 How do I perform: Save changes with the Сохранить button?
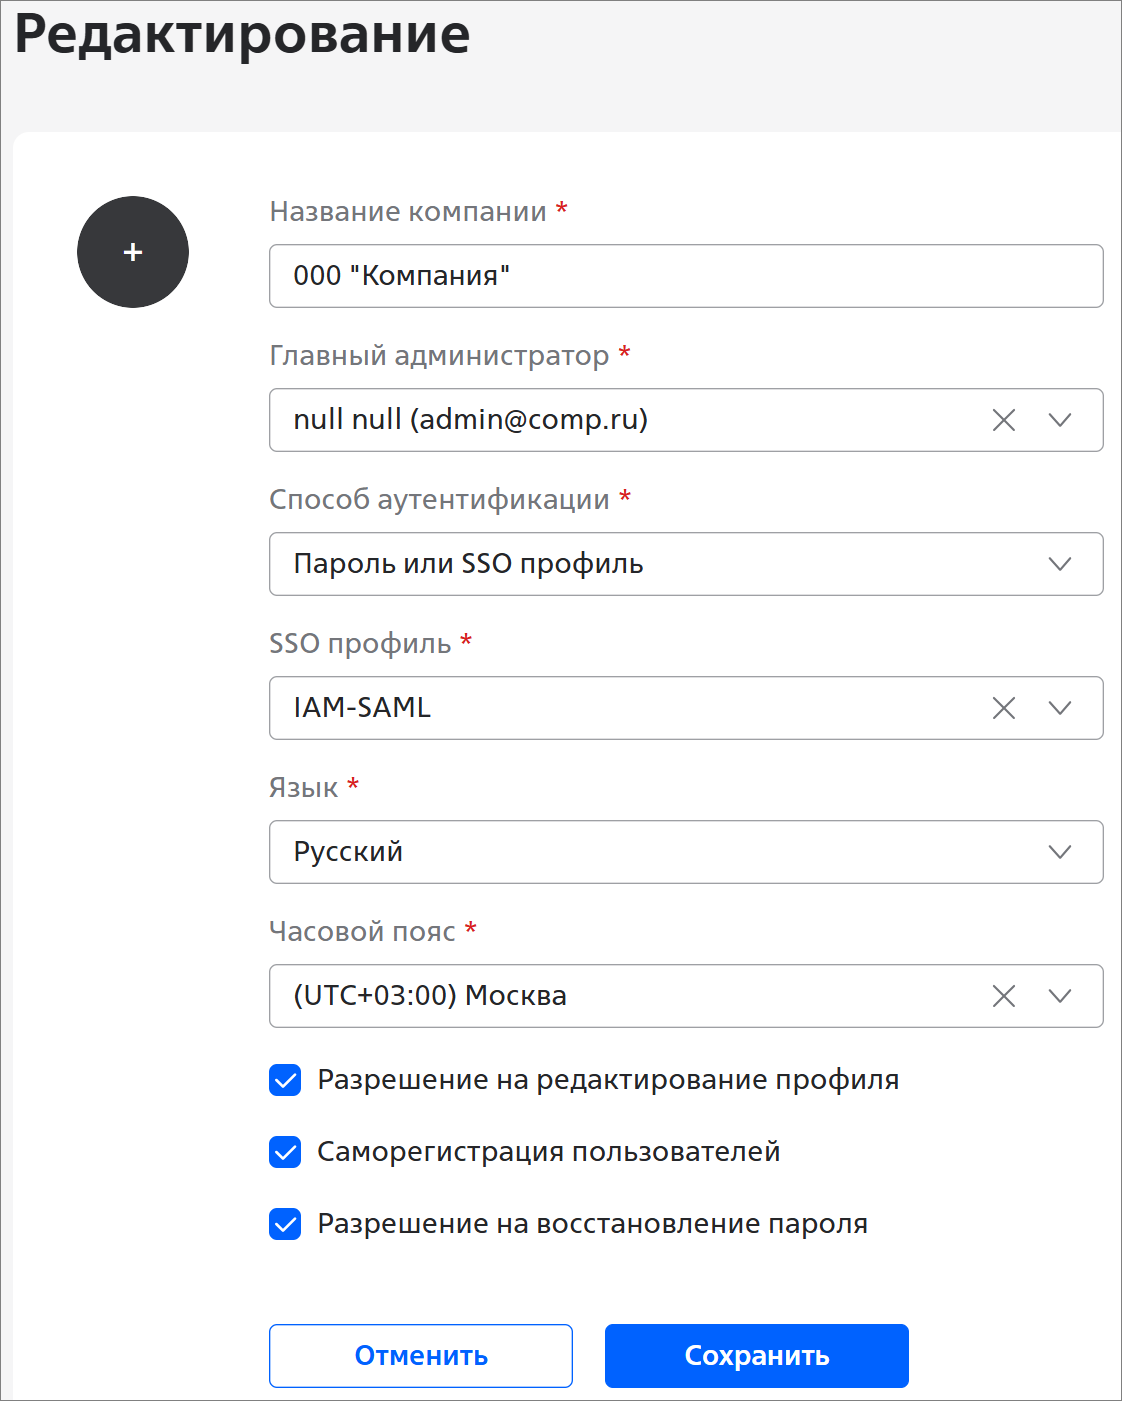757,1356
